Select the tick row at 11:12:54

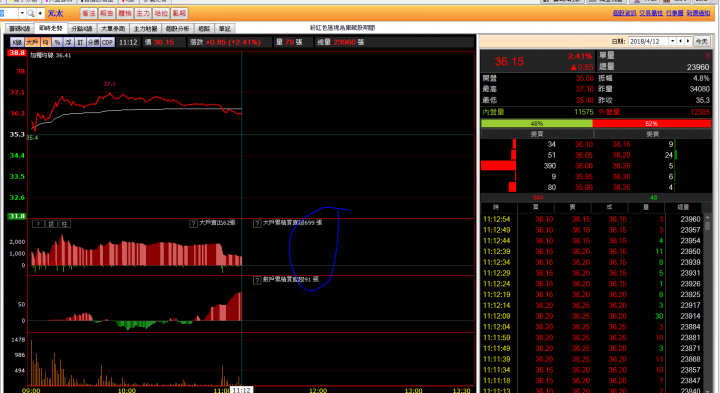(591, 219)
